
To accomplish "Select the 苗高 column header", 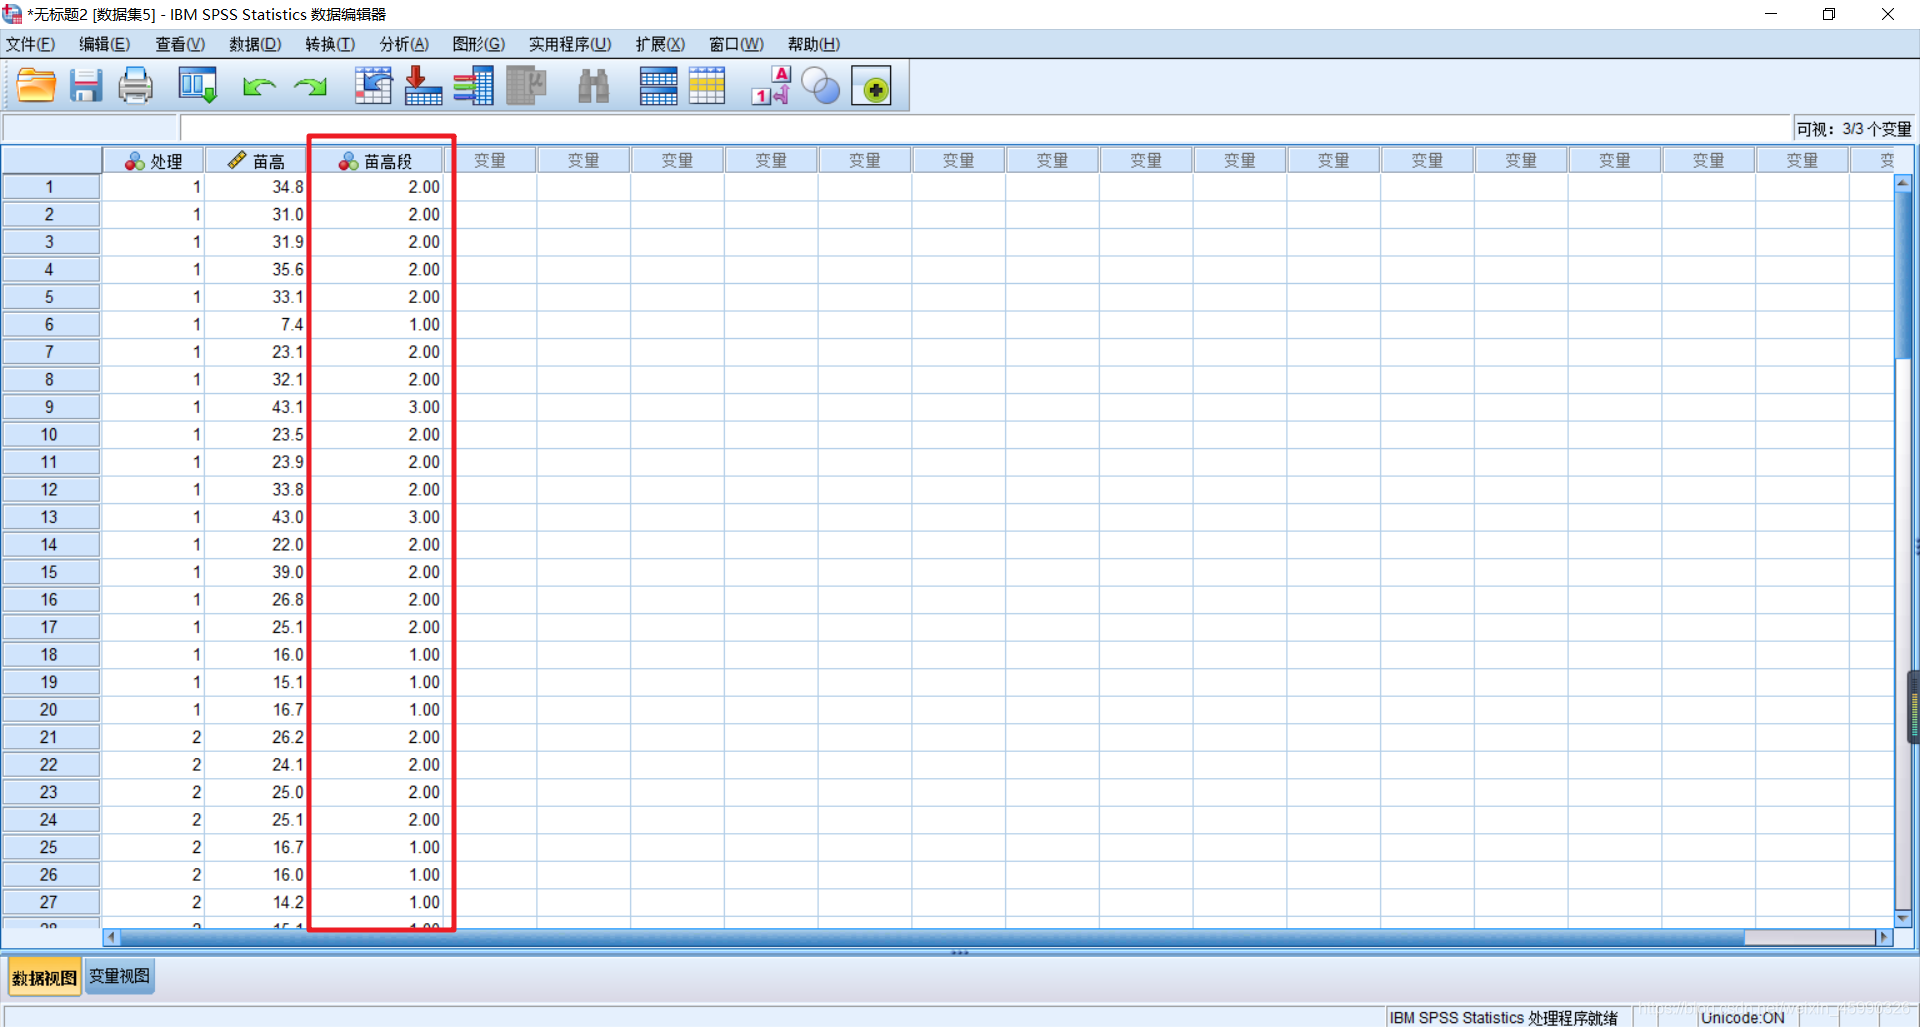I will (x=256, y=161).
